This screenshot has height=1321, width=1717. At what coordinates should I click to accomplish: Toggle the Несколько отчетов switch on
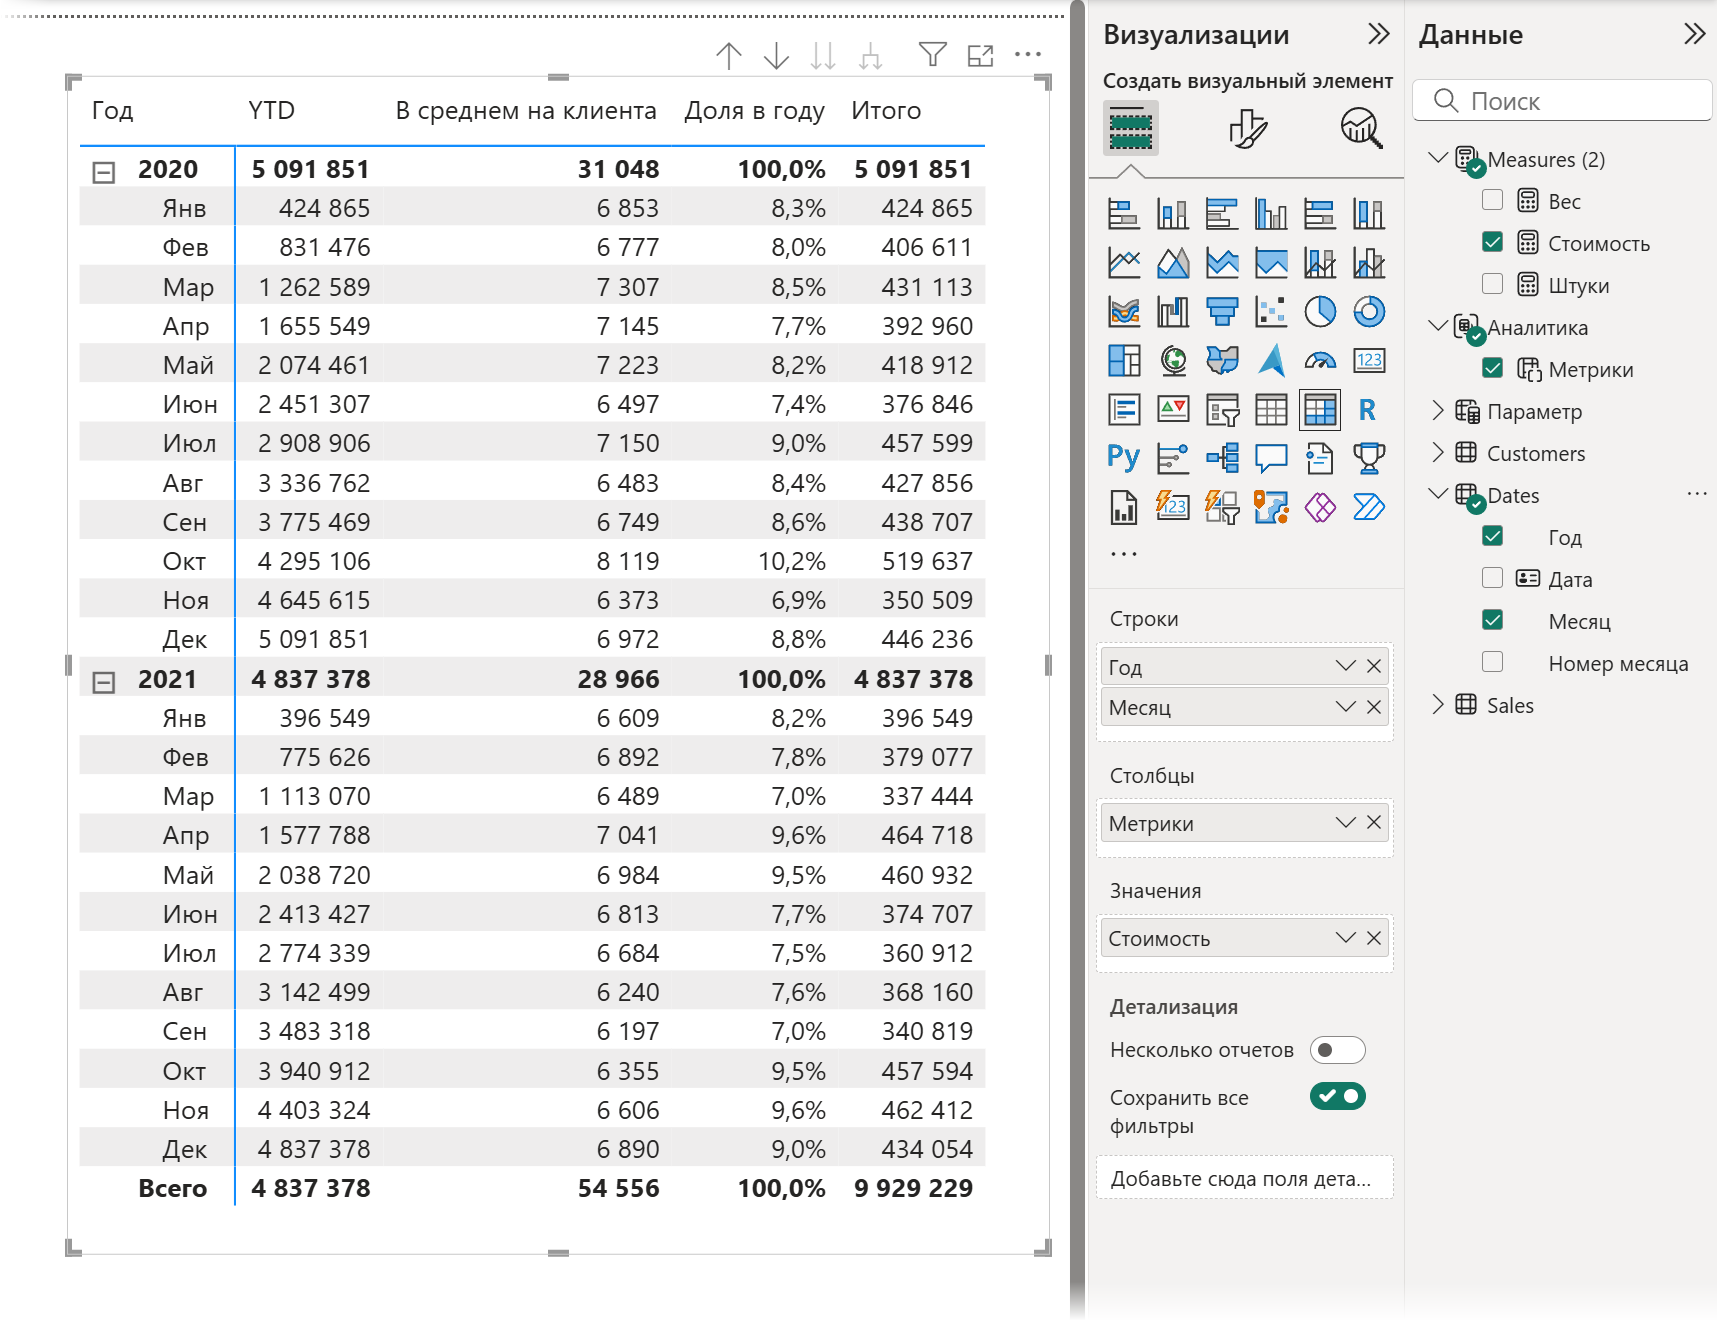click(1337, 1050)
